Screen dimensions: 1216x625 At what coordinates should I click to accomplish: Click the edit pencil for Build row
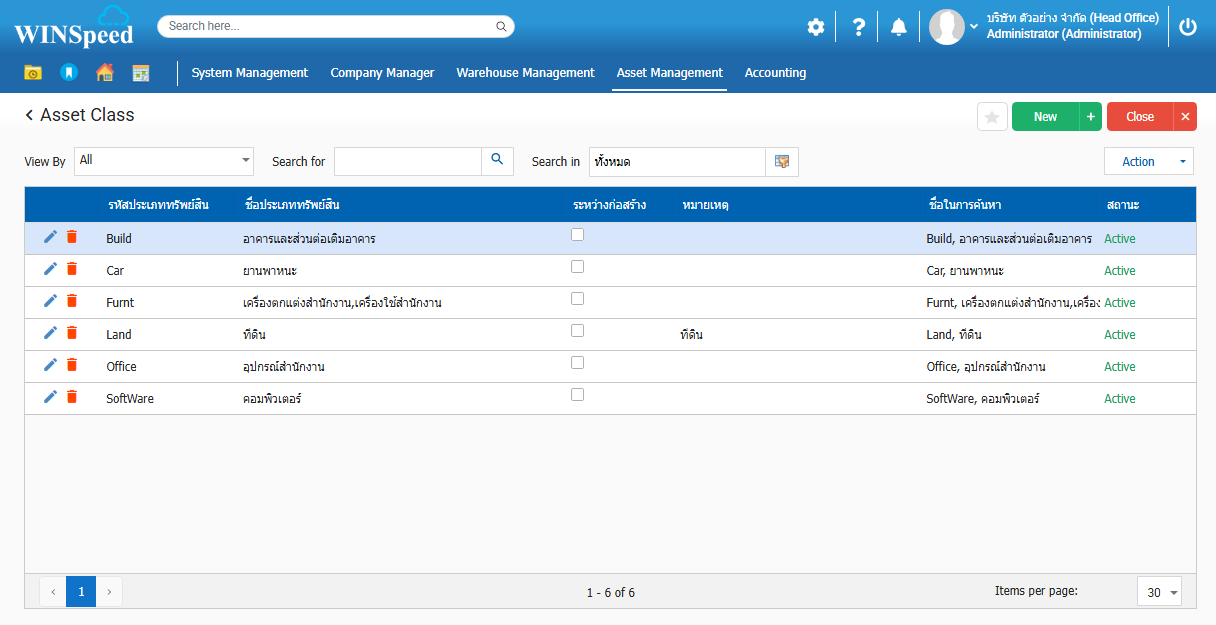pos(50,237)
